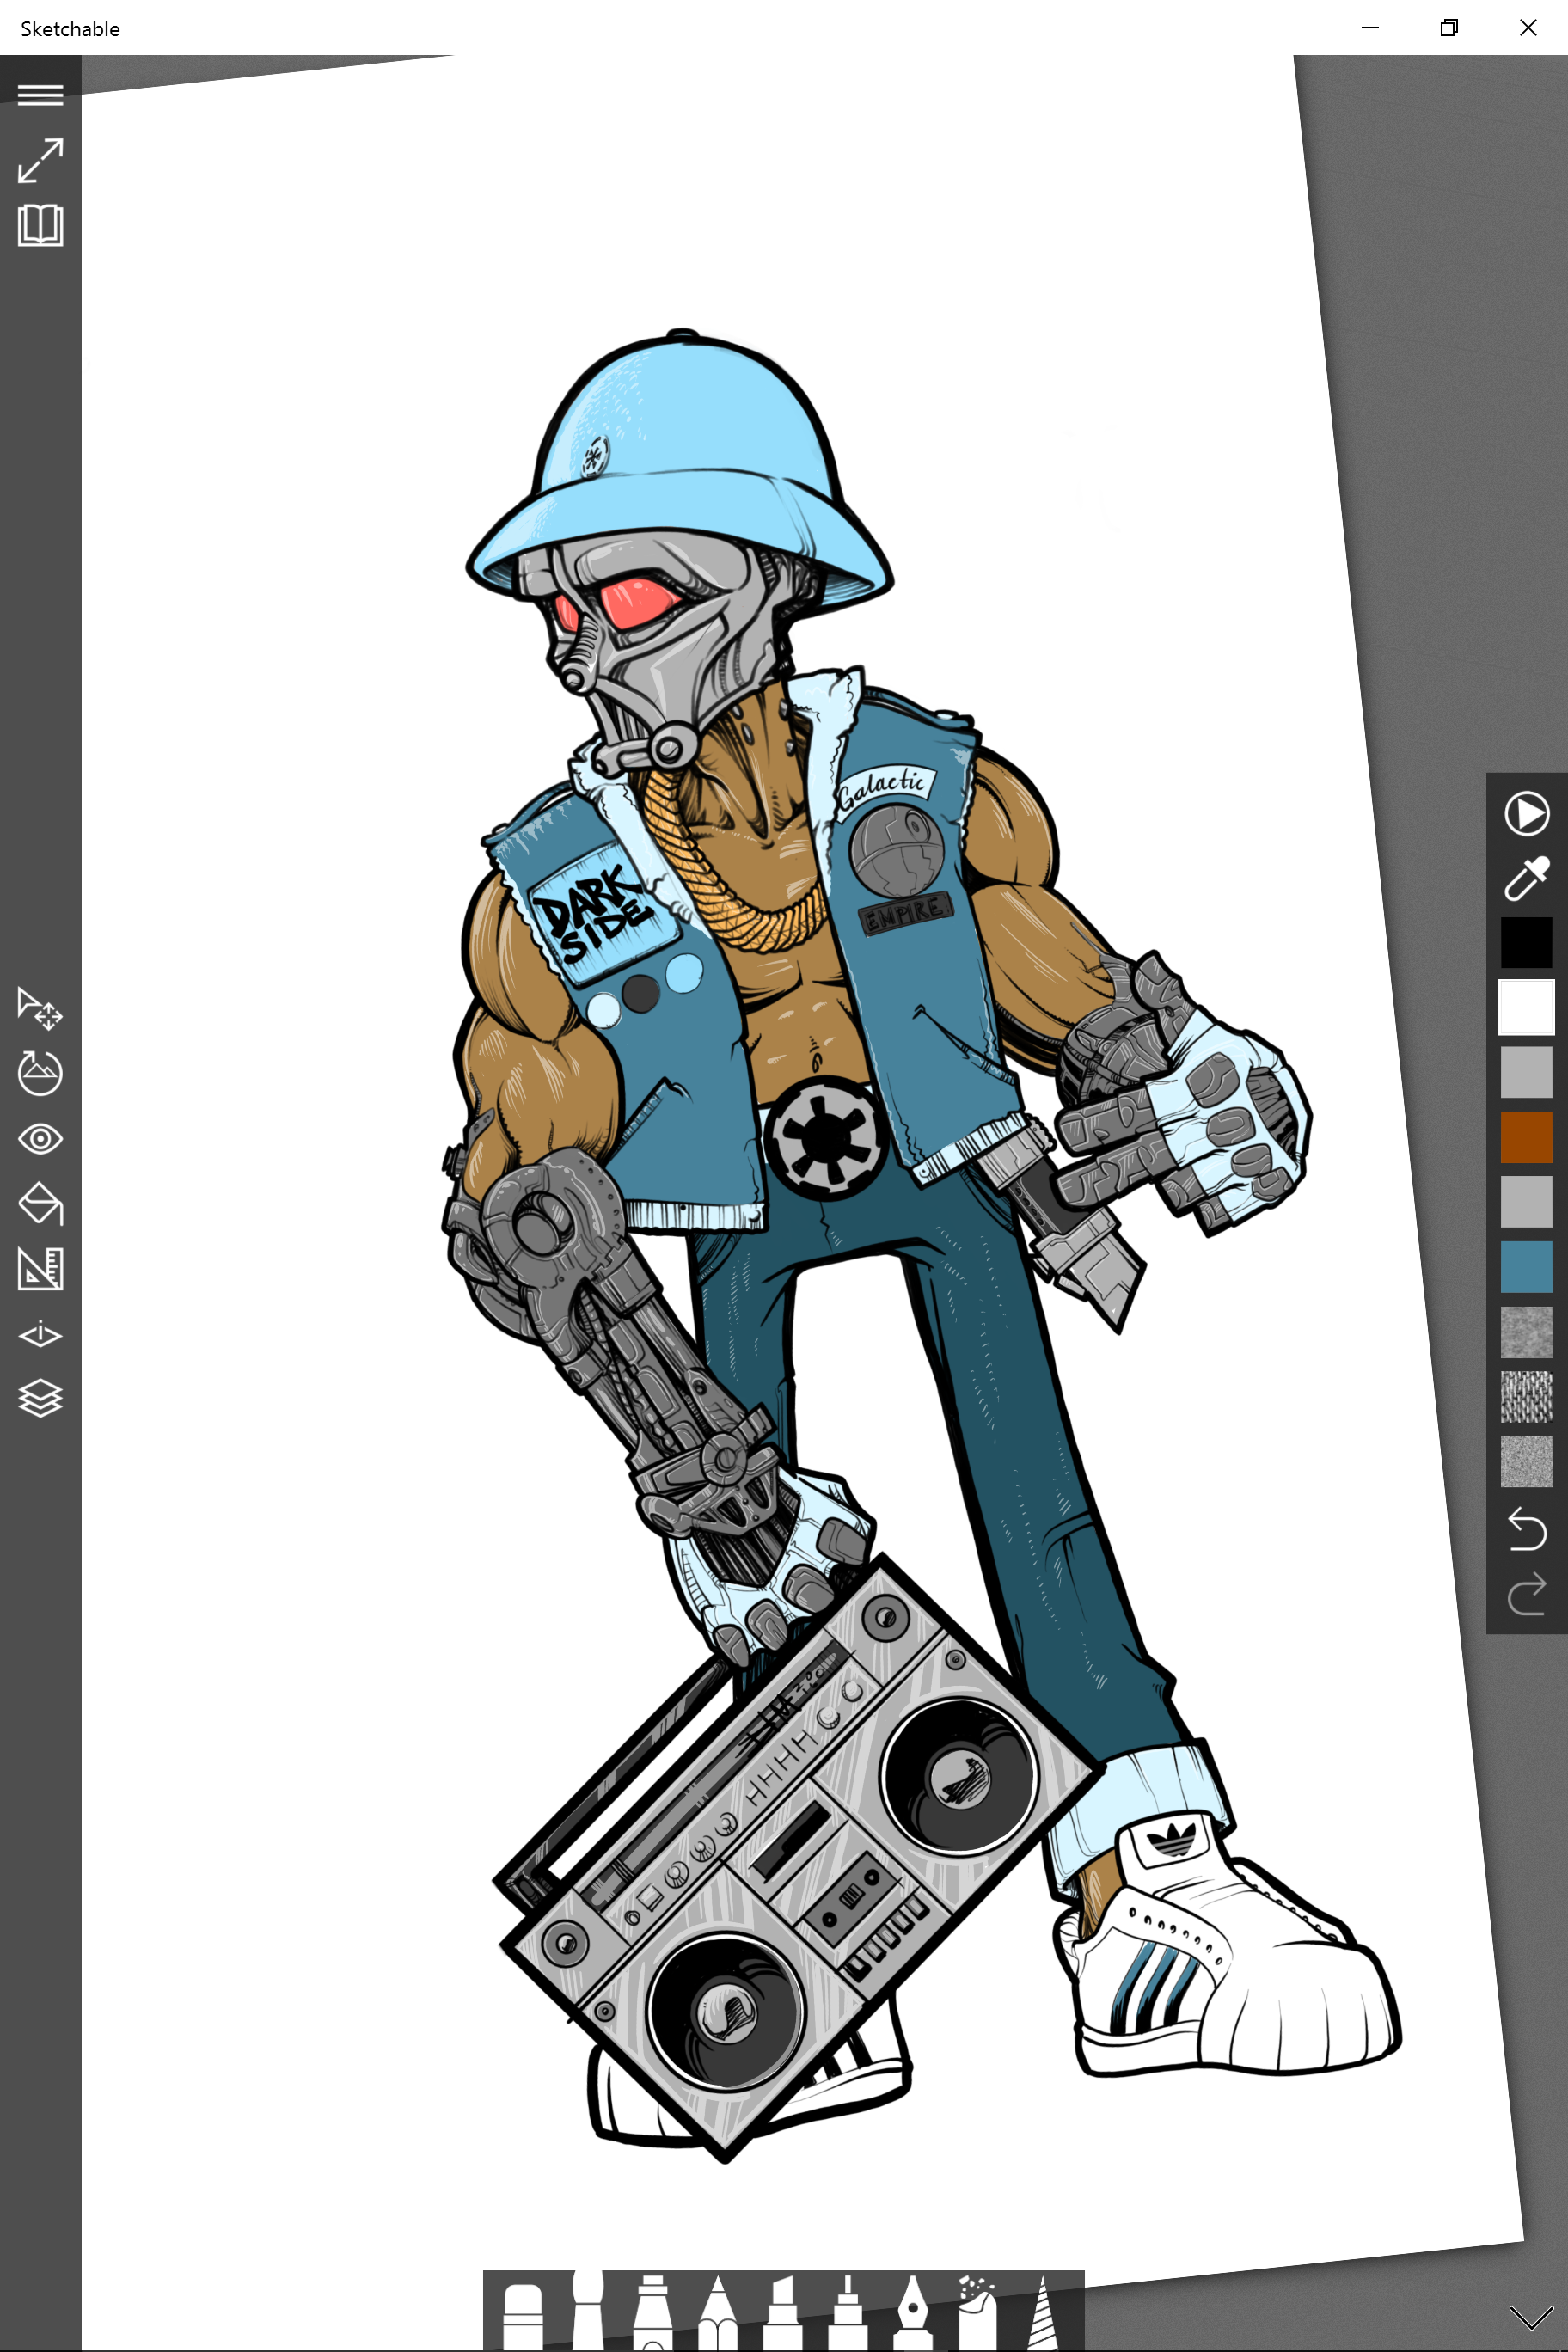Select the transform and move selection tool
The image size is (1568, 2352).
pos(40,1008)
